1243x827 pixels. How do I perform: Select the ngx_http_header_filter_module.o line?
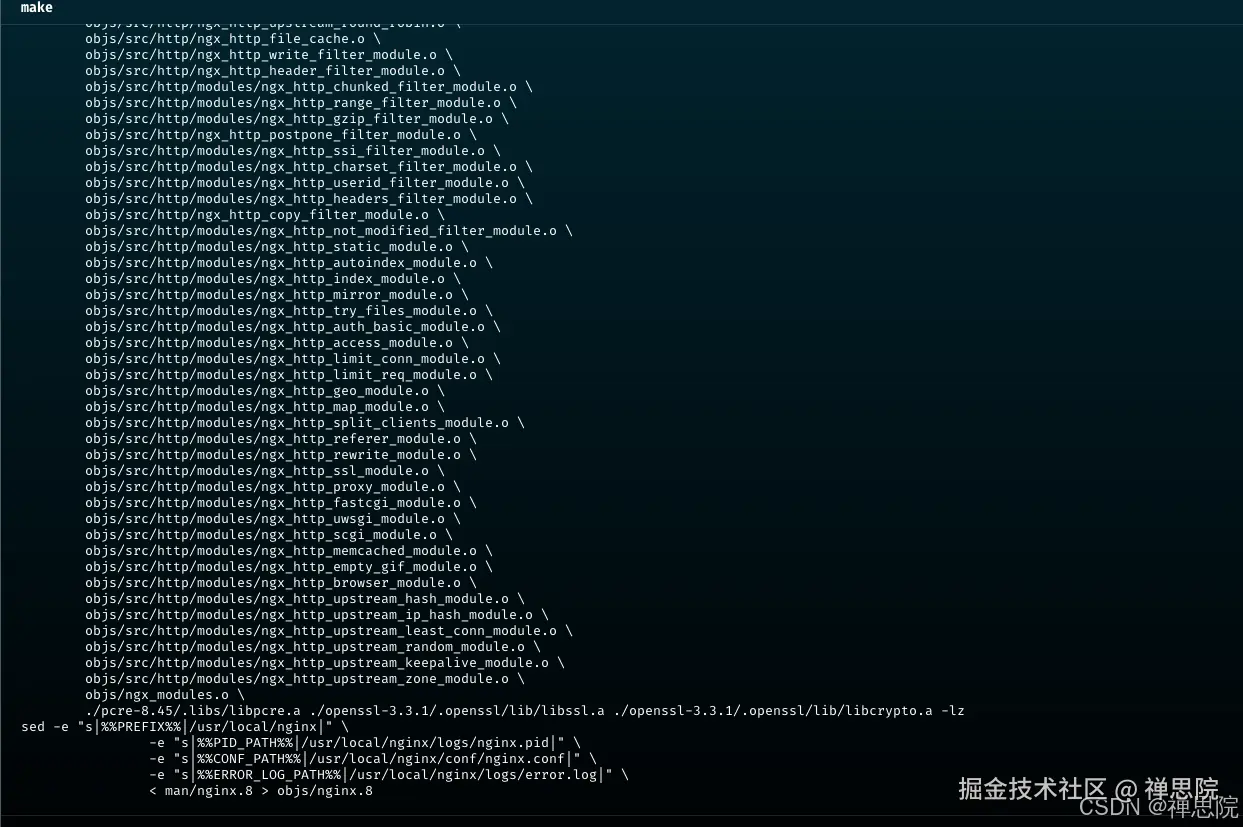272,71
